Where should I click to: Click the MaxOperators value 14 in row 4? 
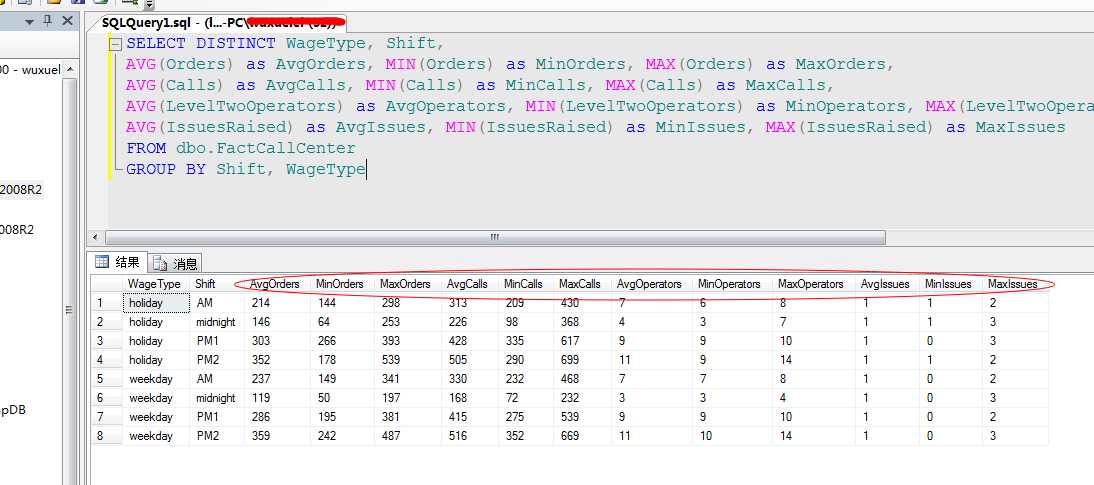click(x=814, y=360)
